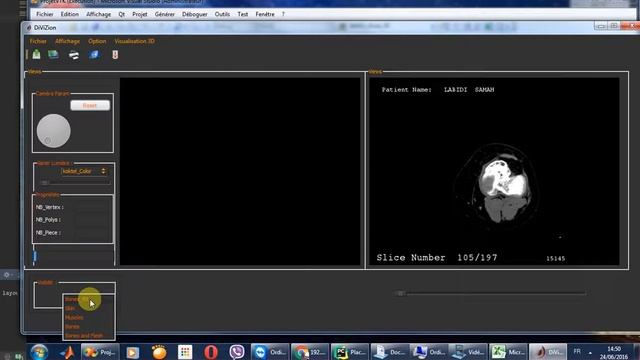Screen dimensions: 640x360
Task: Click the NB_Piece value field
Action: pyautogui.click(x=92, y=233)
